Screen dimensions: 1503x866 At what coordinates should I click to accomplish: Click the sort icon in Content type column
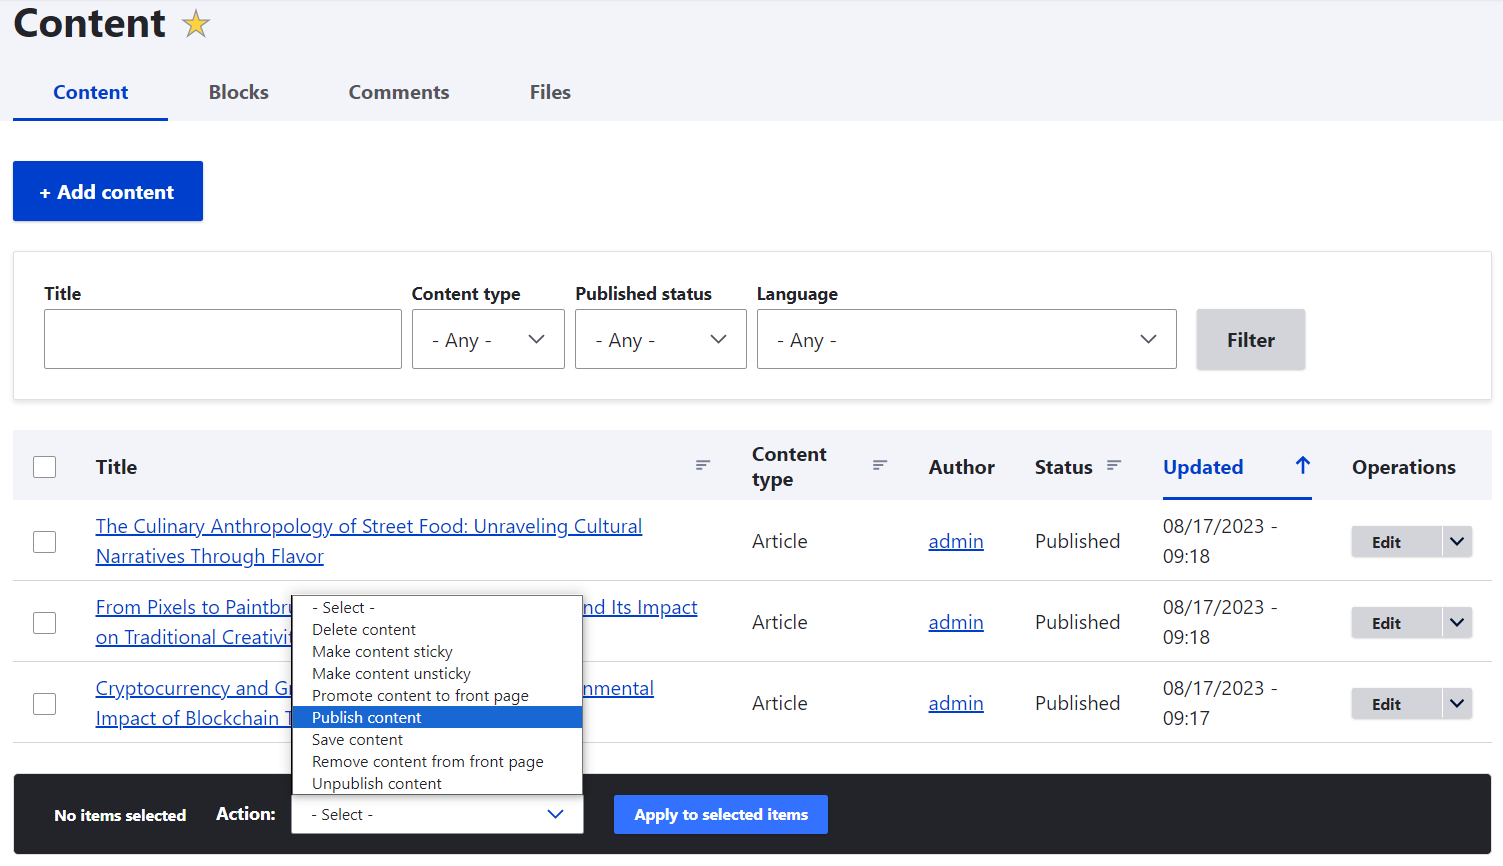[x=880, y=466]
